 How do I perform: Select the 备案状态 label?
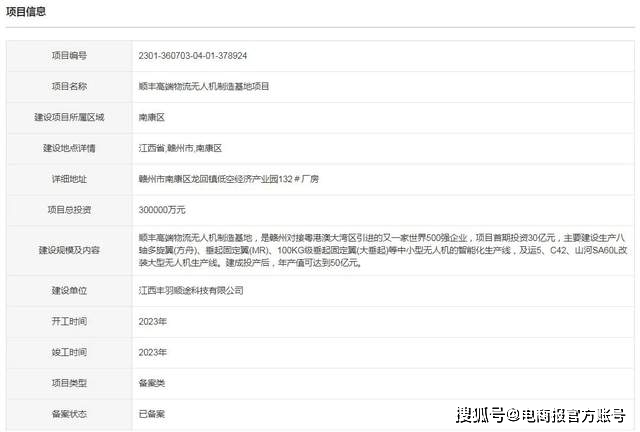coord(69,414)
